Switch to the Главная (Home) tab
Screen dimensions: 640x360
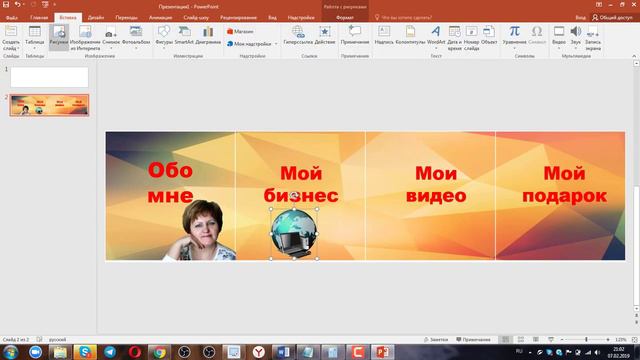click(39, 18)
